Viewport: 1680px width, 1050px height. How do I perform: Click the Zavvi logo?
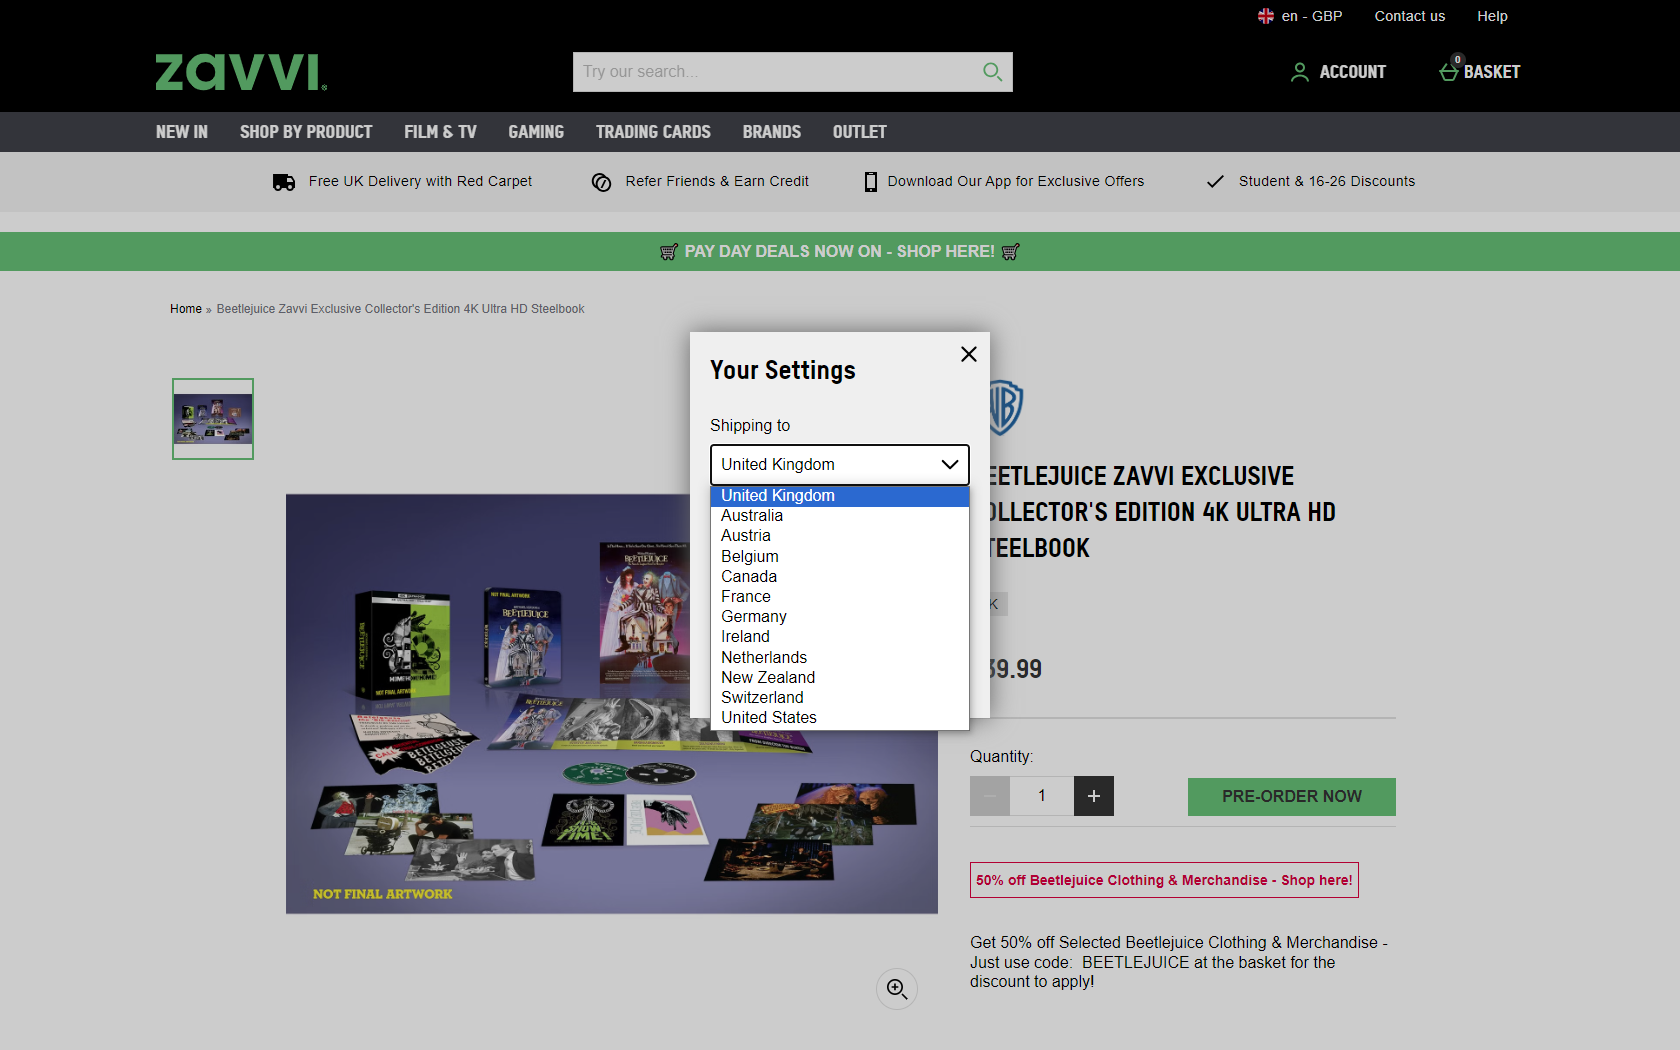(x=241, y=72)
